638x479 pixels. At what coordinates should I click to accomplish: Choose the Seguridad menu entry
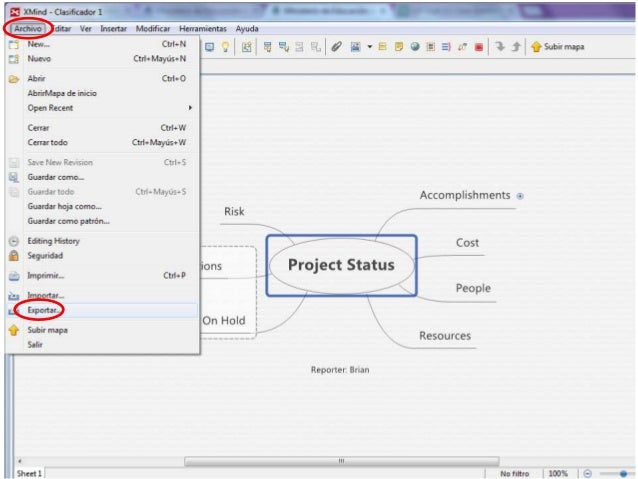tap(102, 256)
